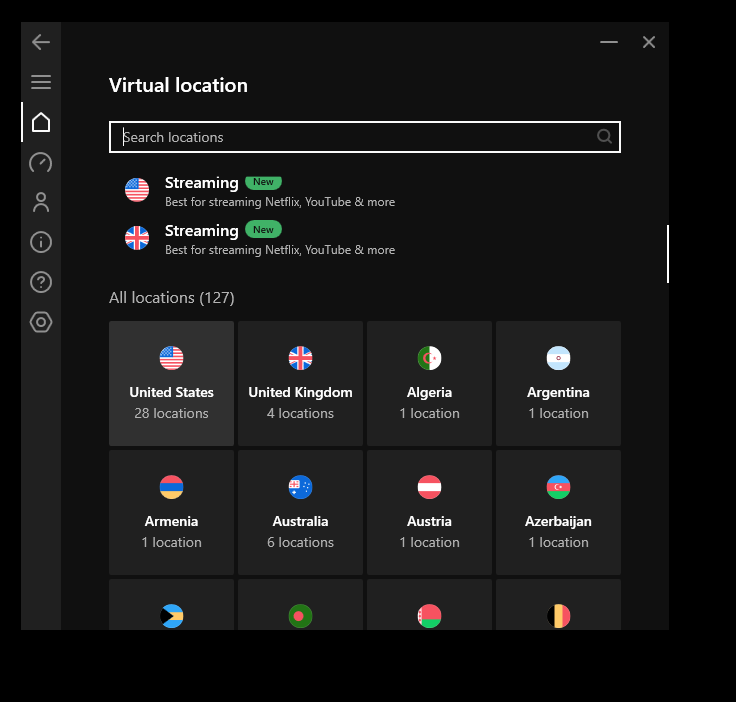
Task: Select the Austria location tile
Action: click(x=429, y=512)
